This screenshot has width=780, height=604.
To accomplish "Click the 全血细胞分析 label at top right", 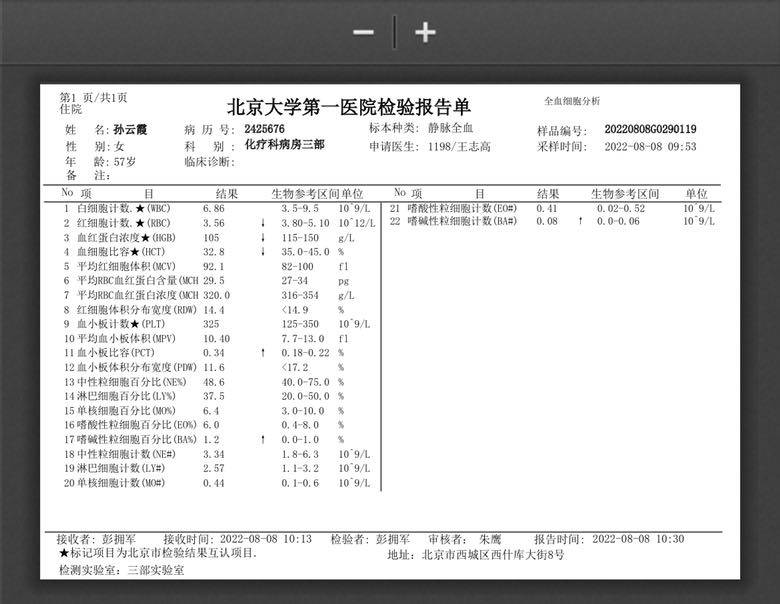I will tap(572, 101).
